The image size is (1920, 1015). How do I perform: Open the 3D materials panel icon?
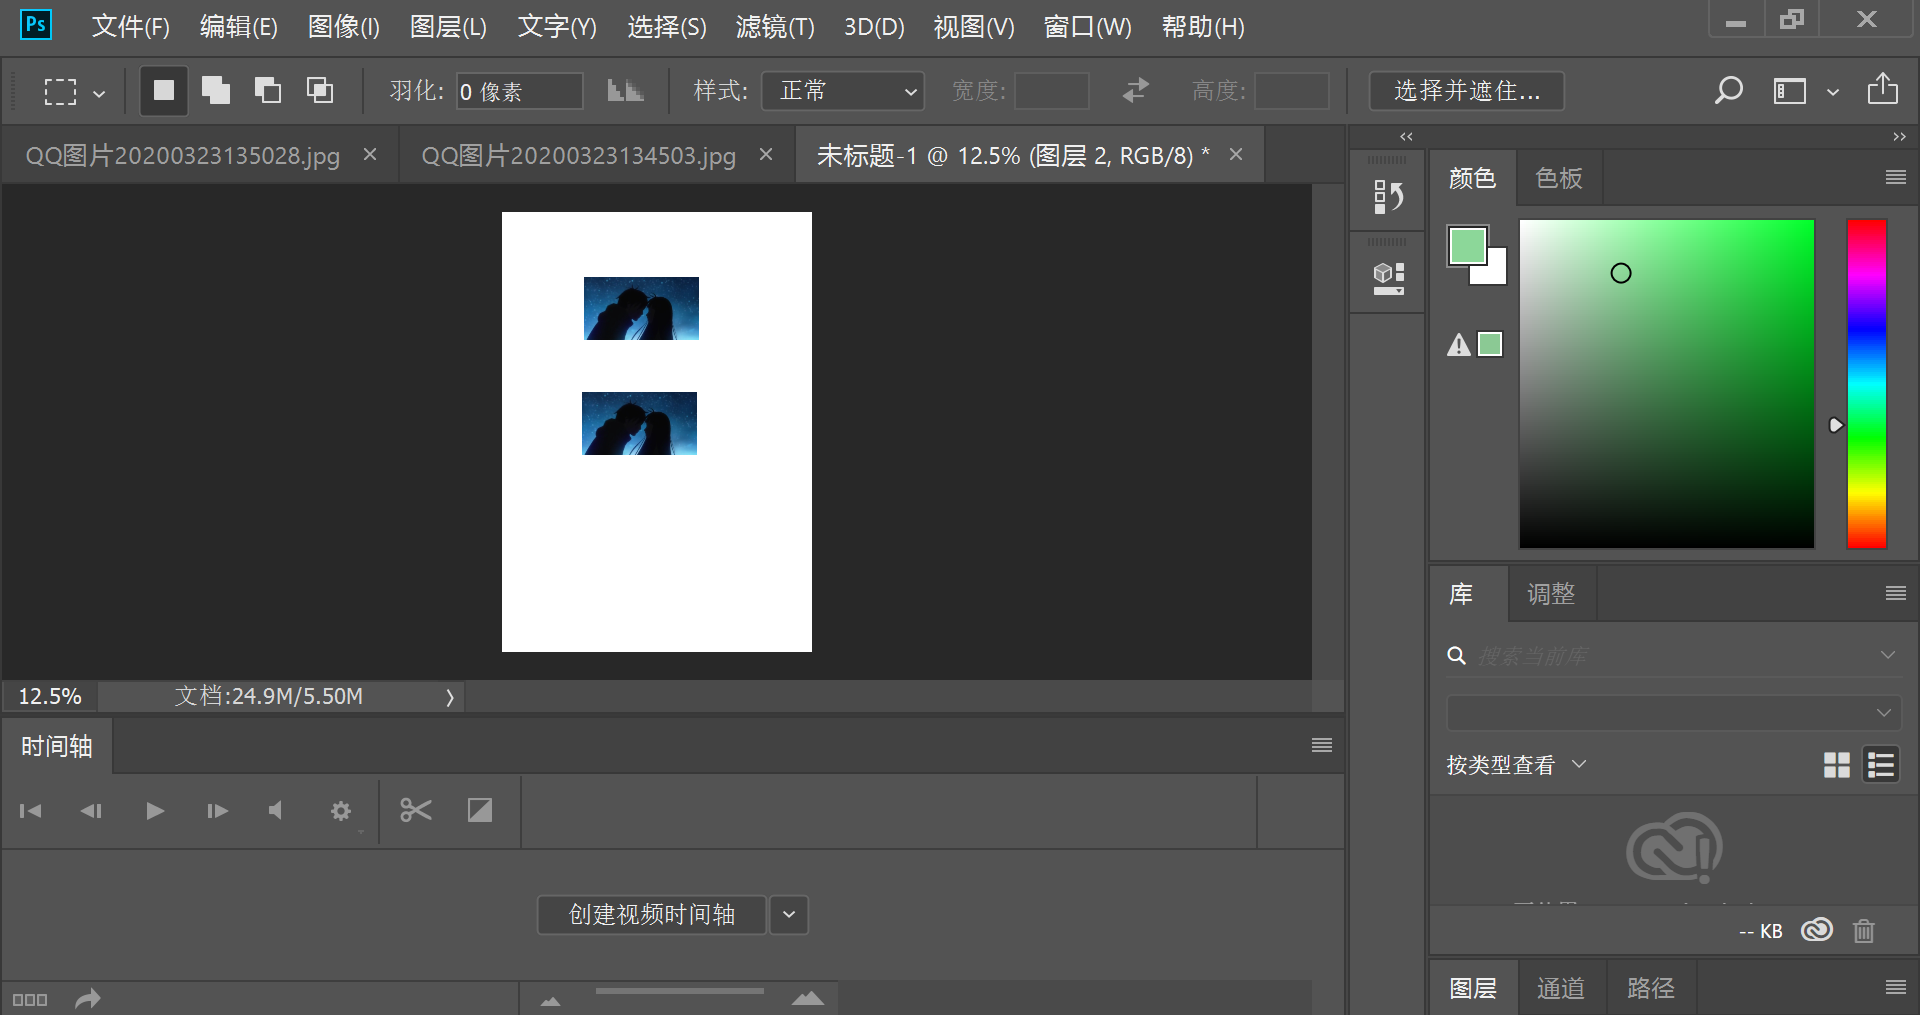(x=1388, y=278)
